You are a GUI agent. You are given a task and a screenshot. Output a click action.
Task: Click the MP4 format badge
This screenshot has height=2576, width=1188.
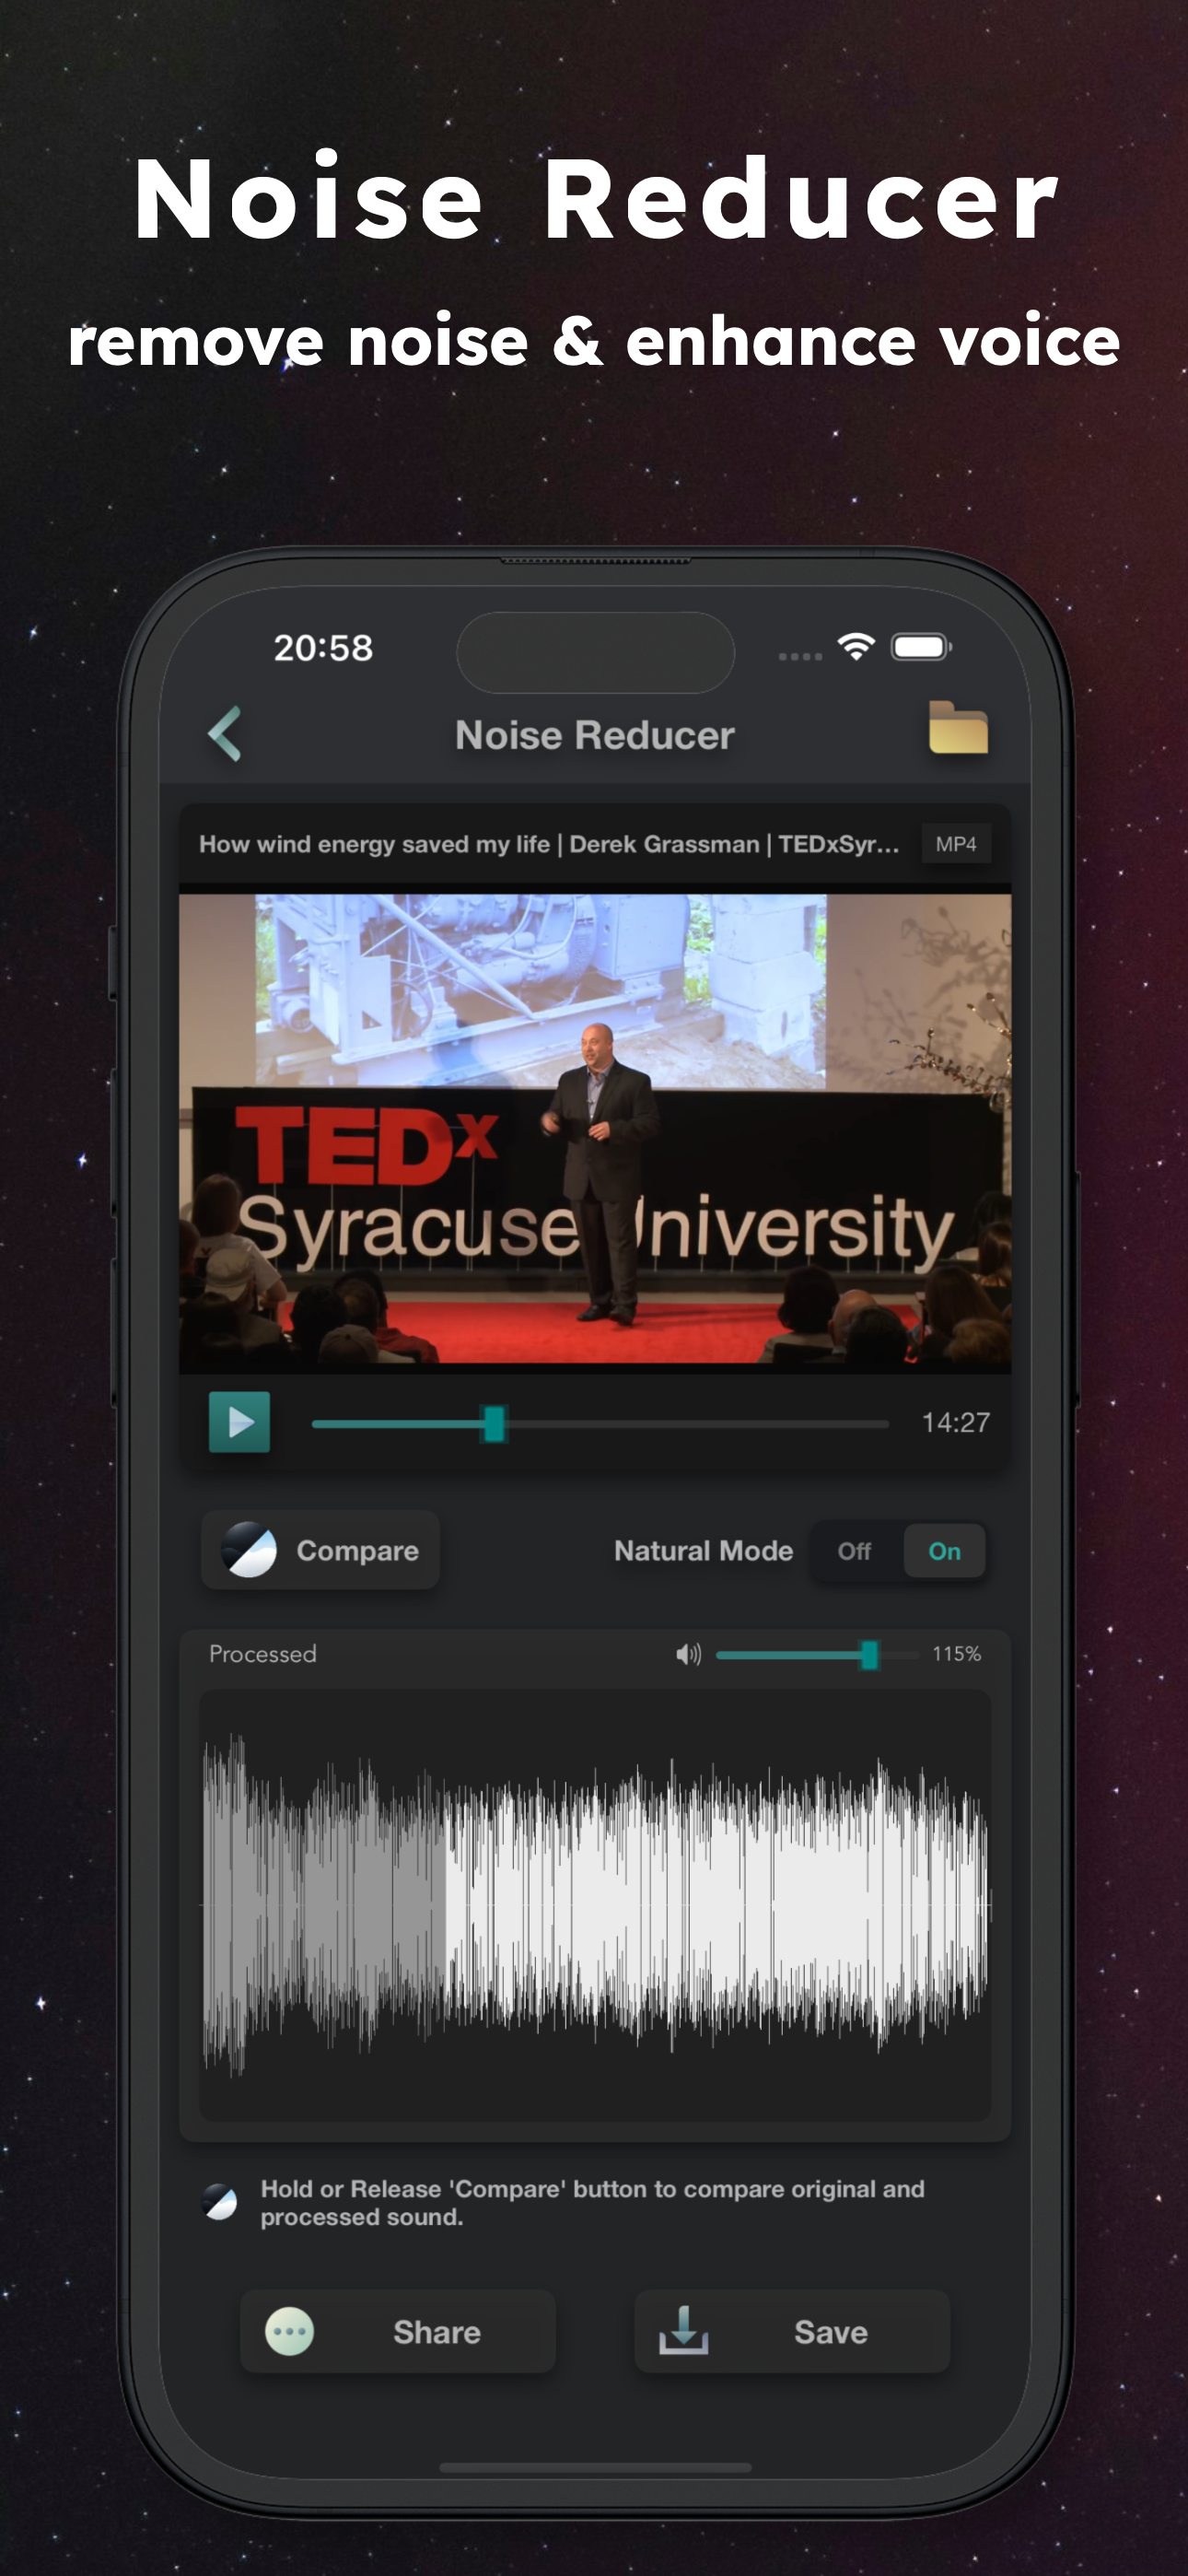(956, 844)
